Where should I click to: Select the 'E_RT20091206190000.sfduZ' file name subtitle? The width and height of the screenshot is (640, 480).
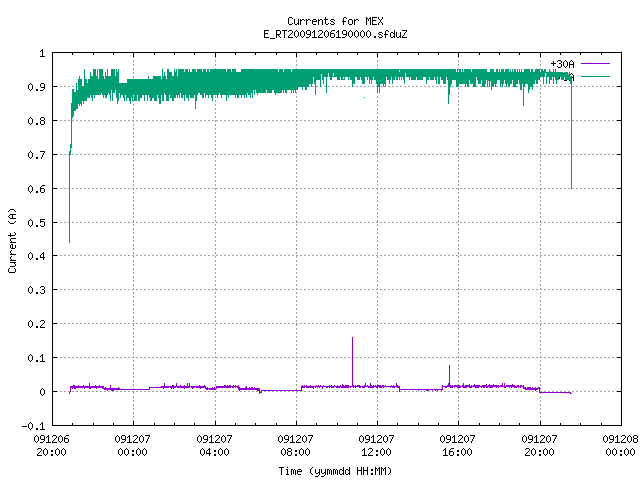335,34
